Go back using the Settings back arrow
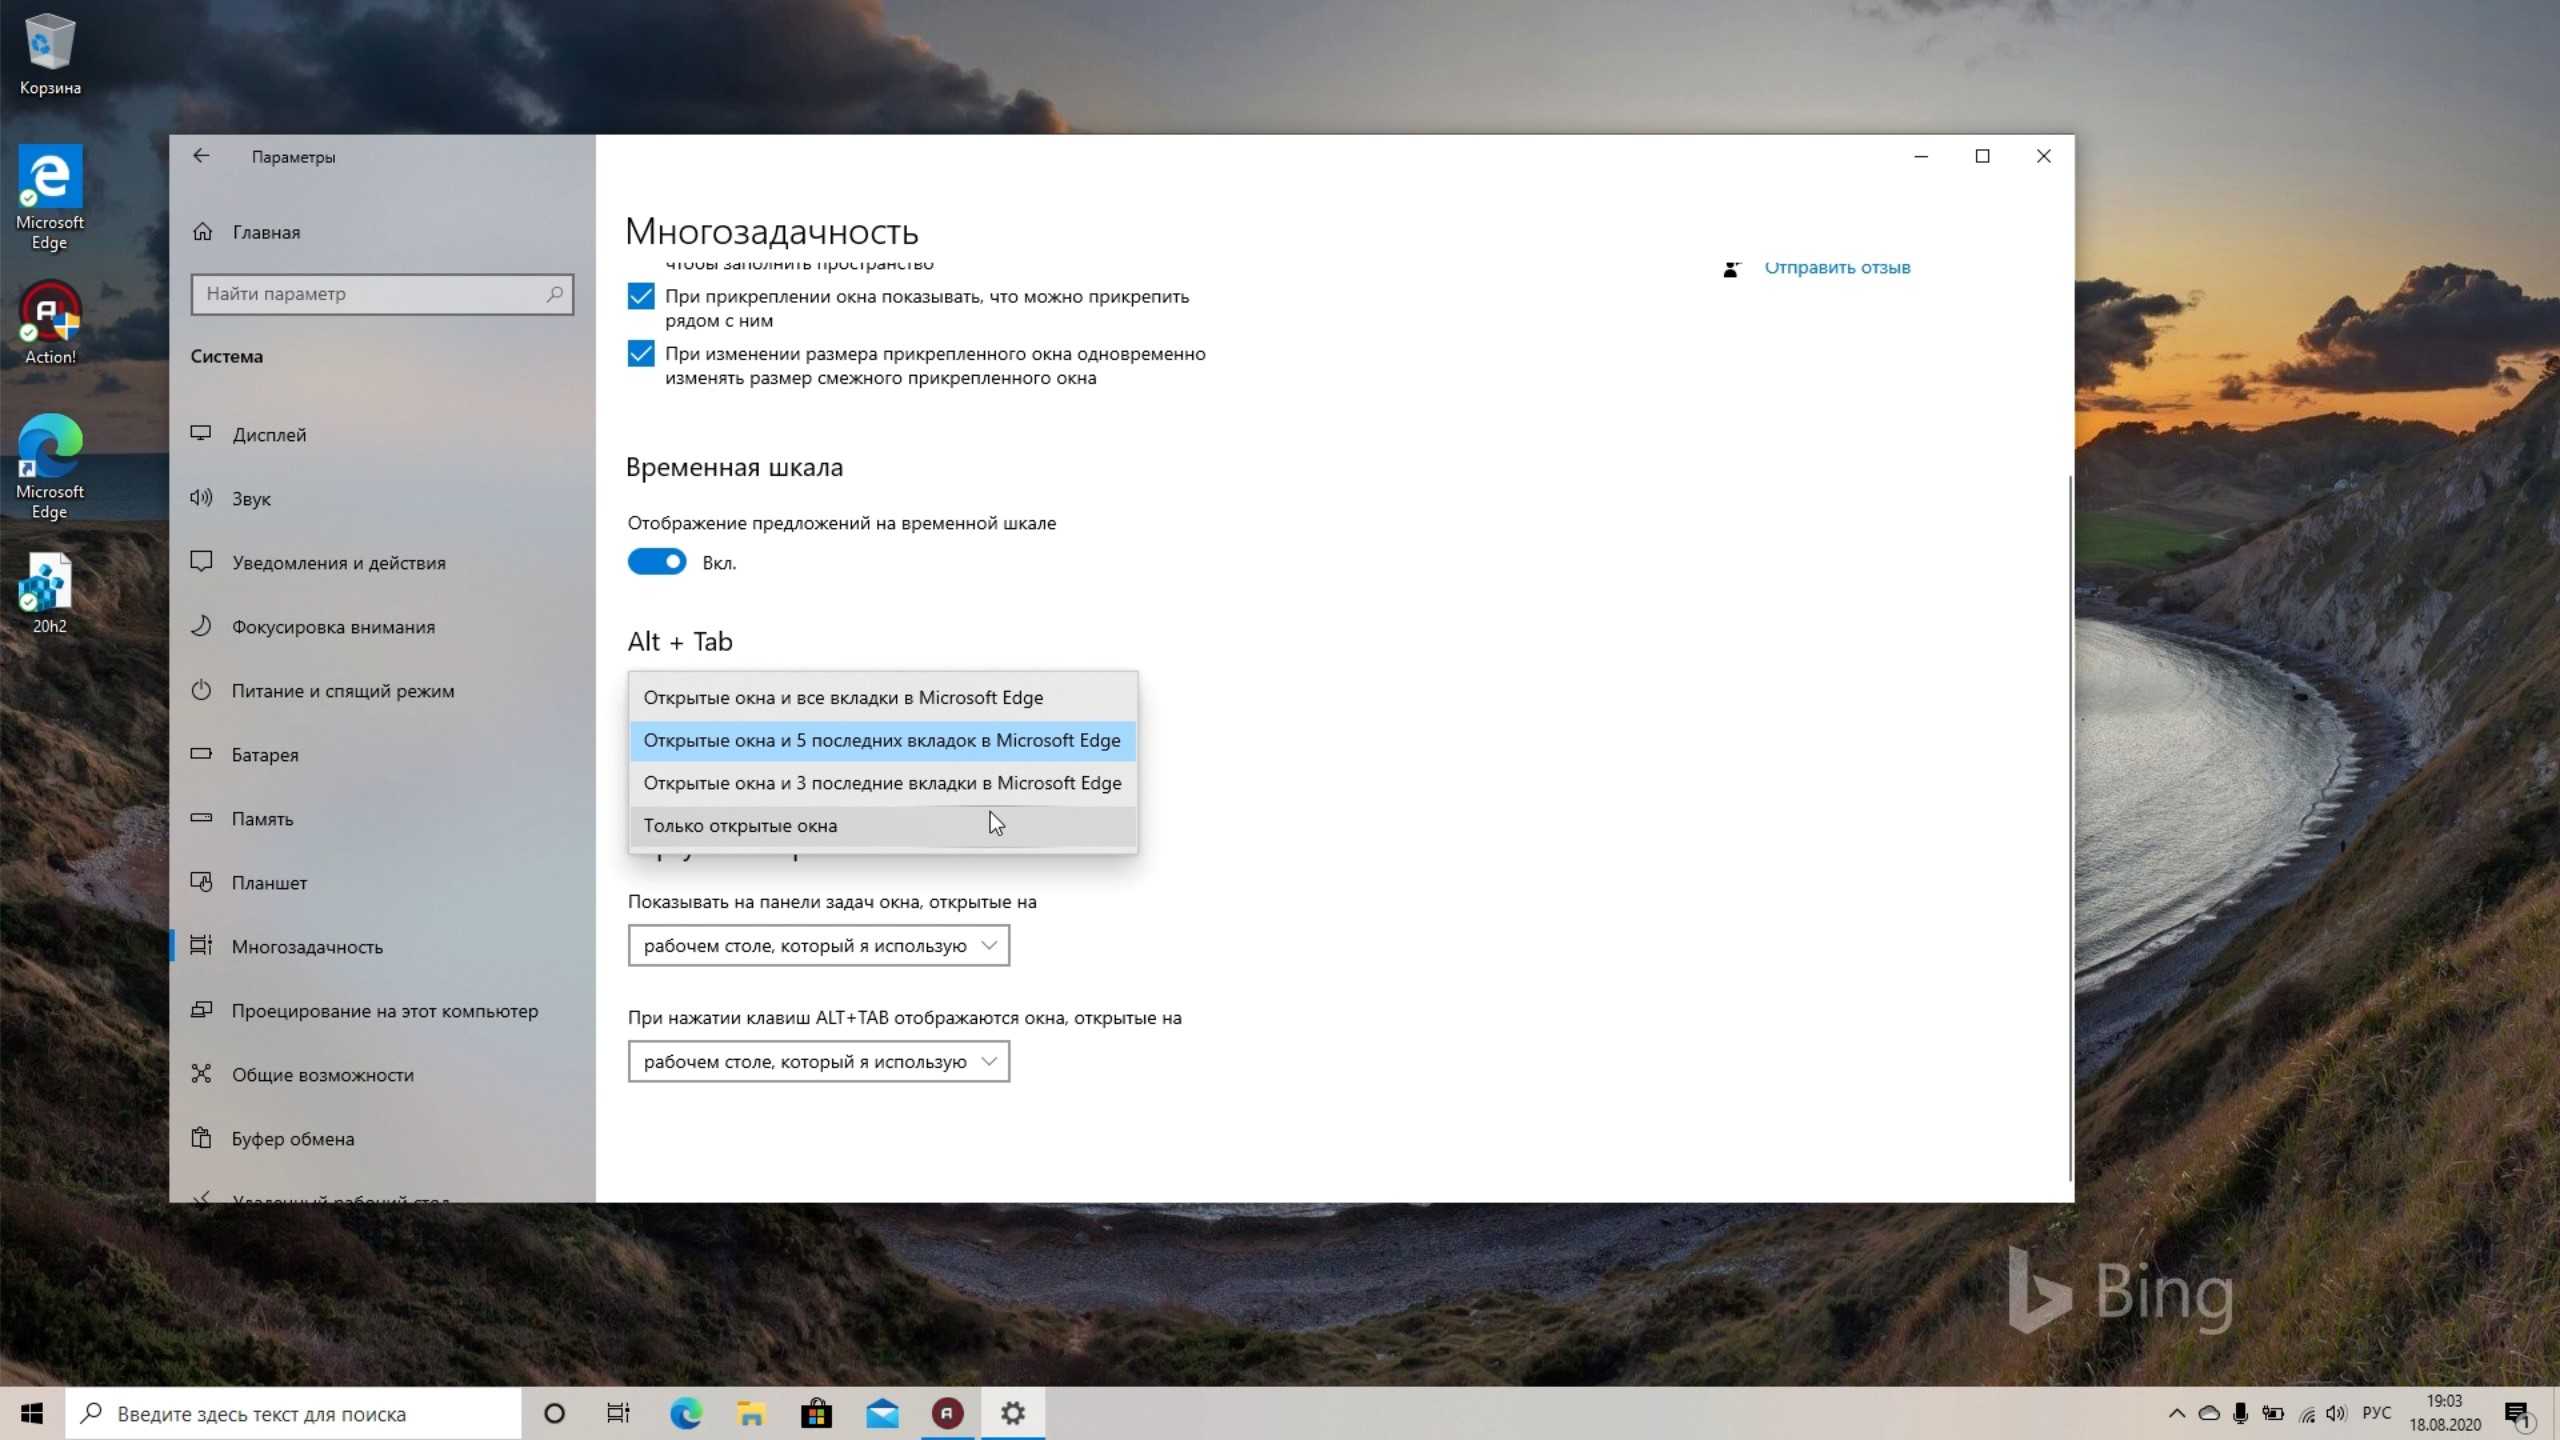The image size is (2560, 1440). (x=201, y=156)
